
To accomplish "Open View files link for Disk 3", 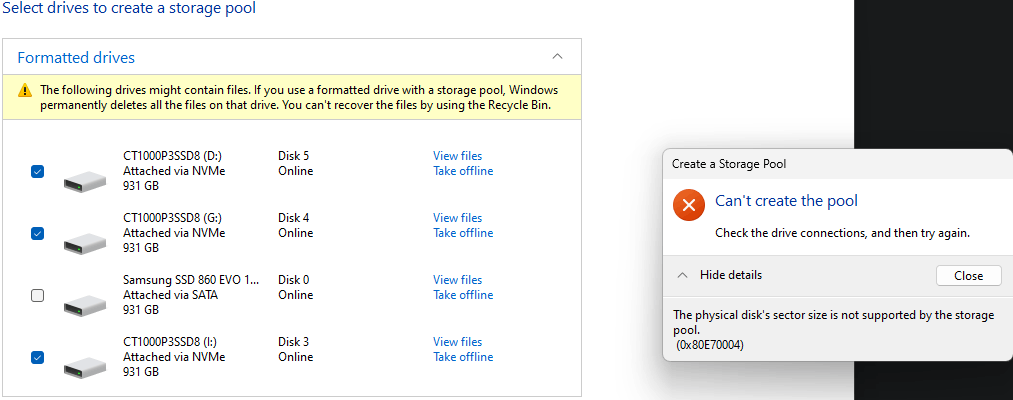I will pos(457,342).
